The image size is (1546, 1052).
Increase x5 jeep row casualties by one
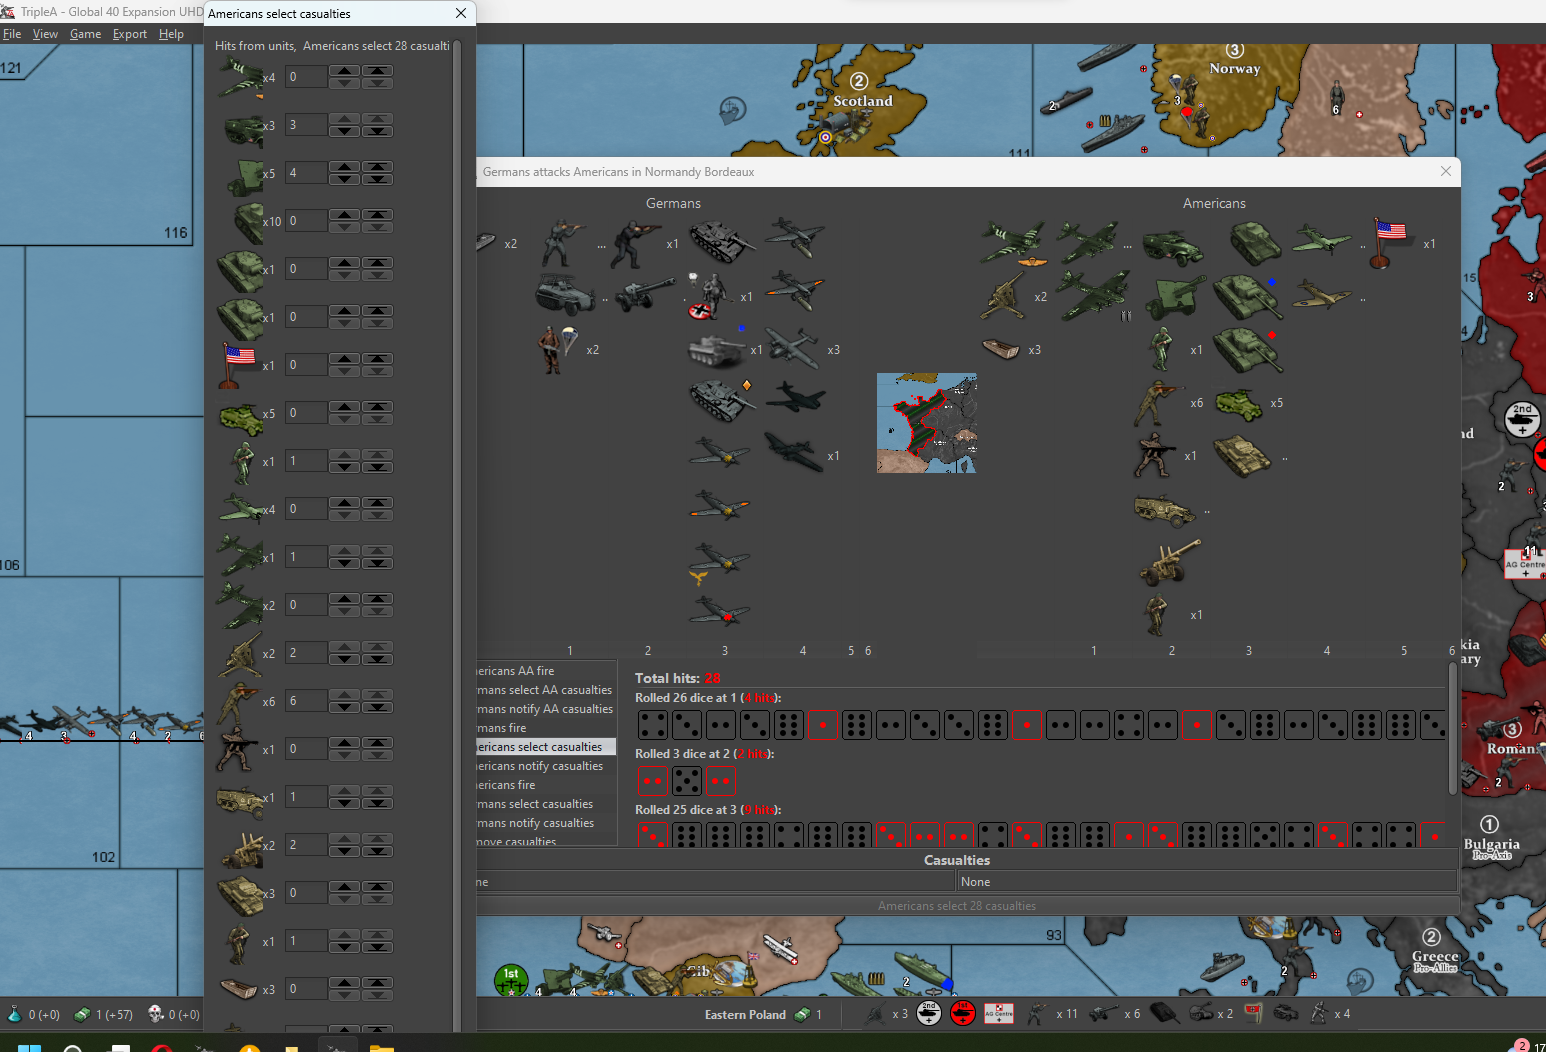344,407
